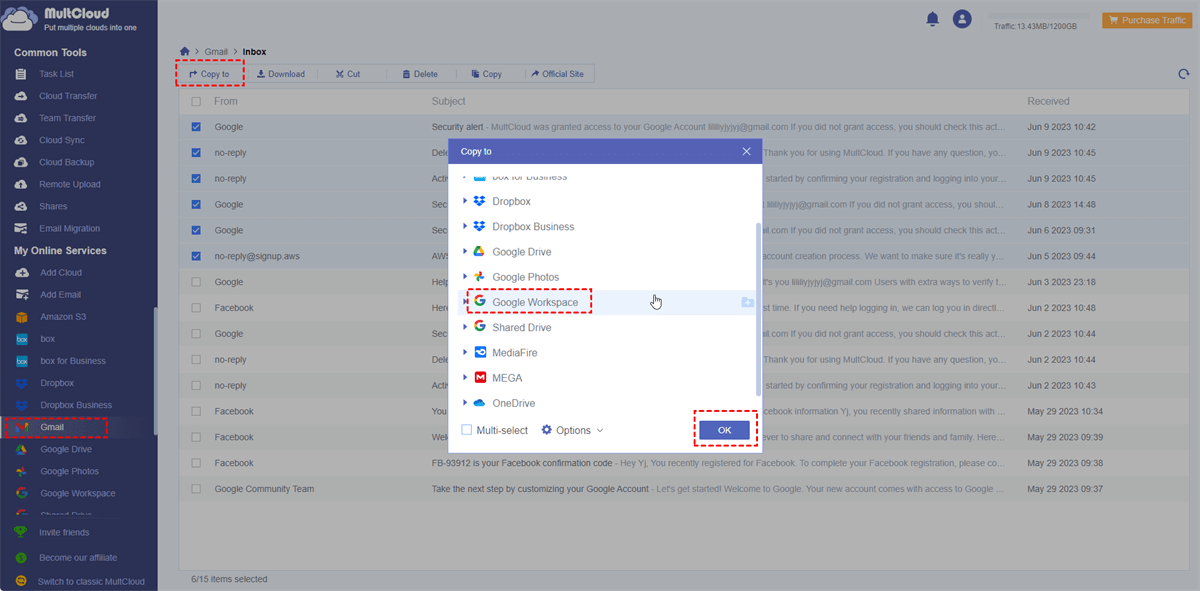1200x591 pixels.
Task: Open the user account avatar
Action: [x=962, y=18]
